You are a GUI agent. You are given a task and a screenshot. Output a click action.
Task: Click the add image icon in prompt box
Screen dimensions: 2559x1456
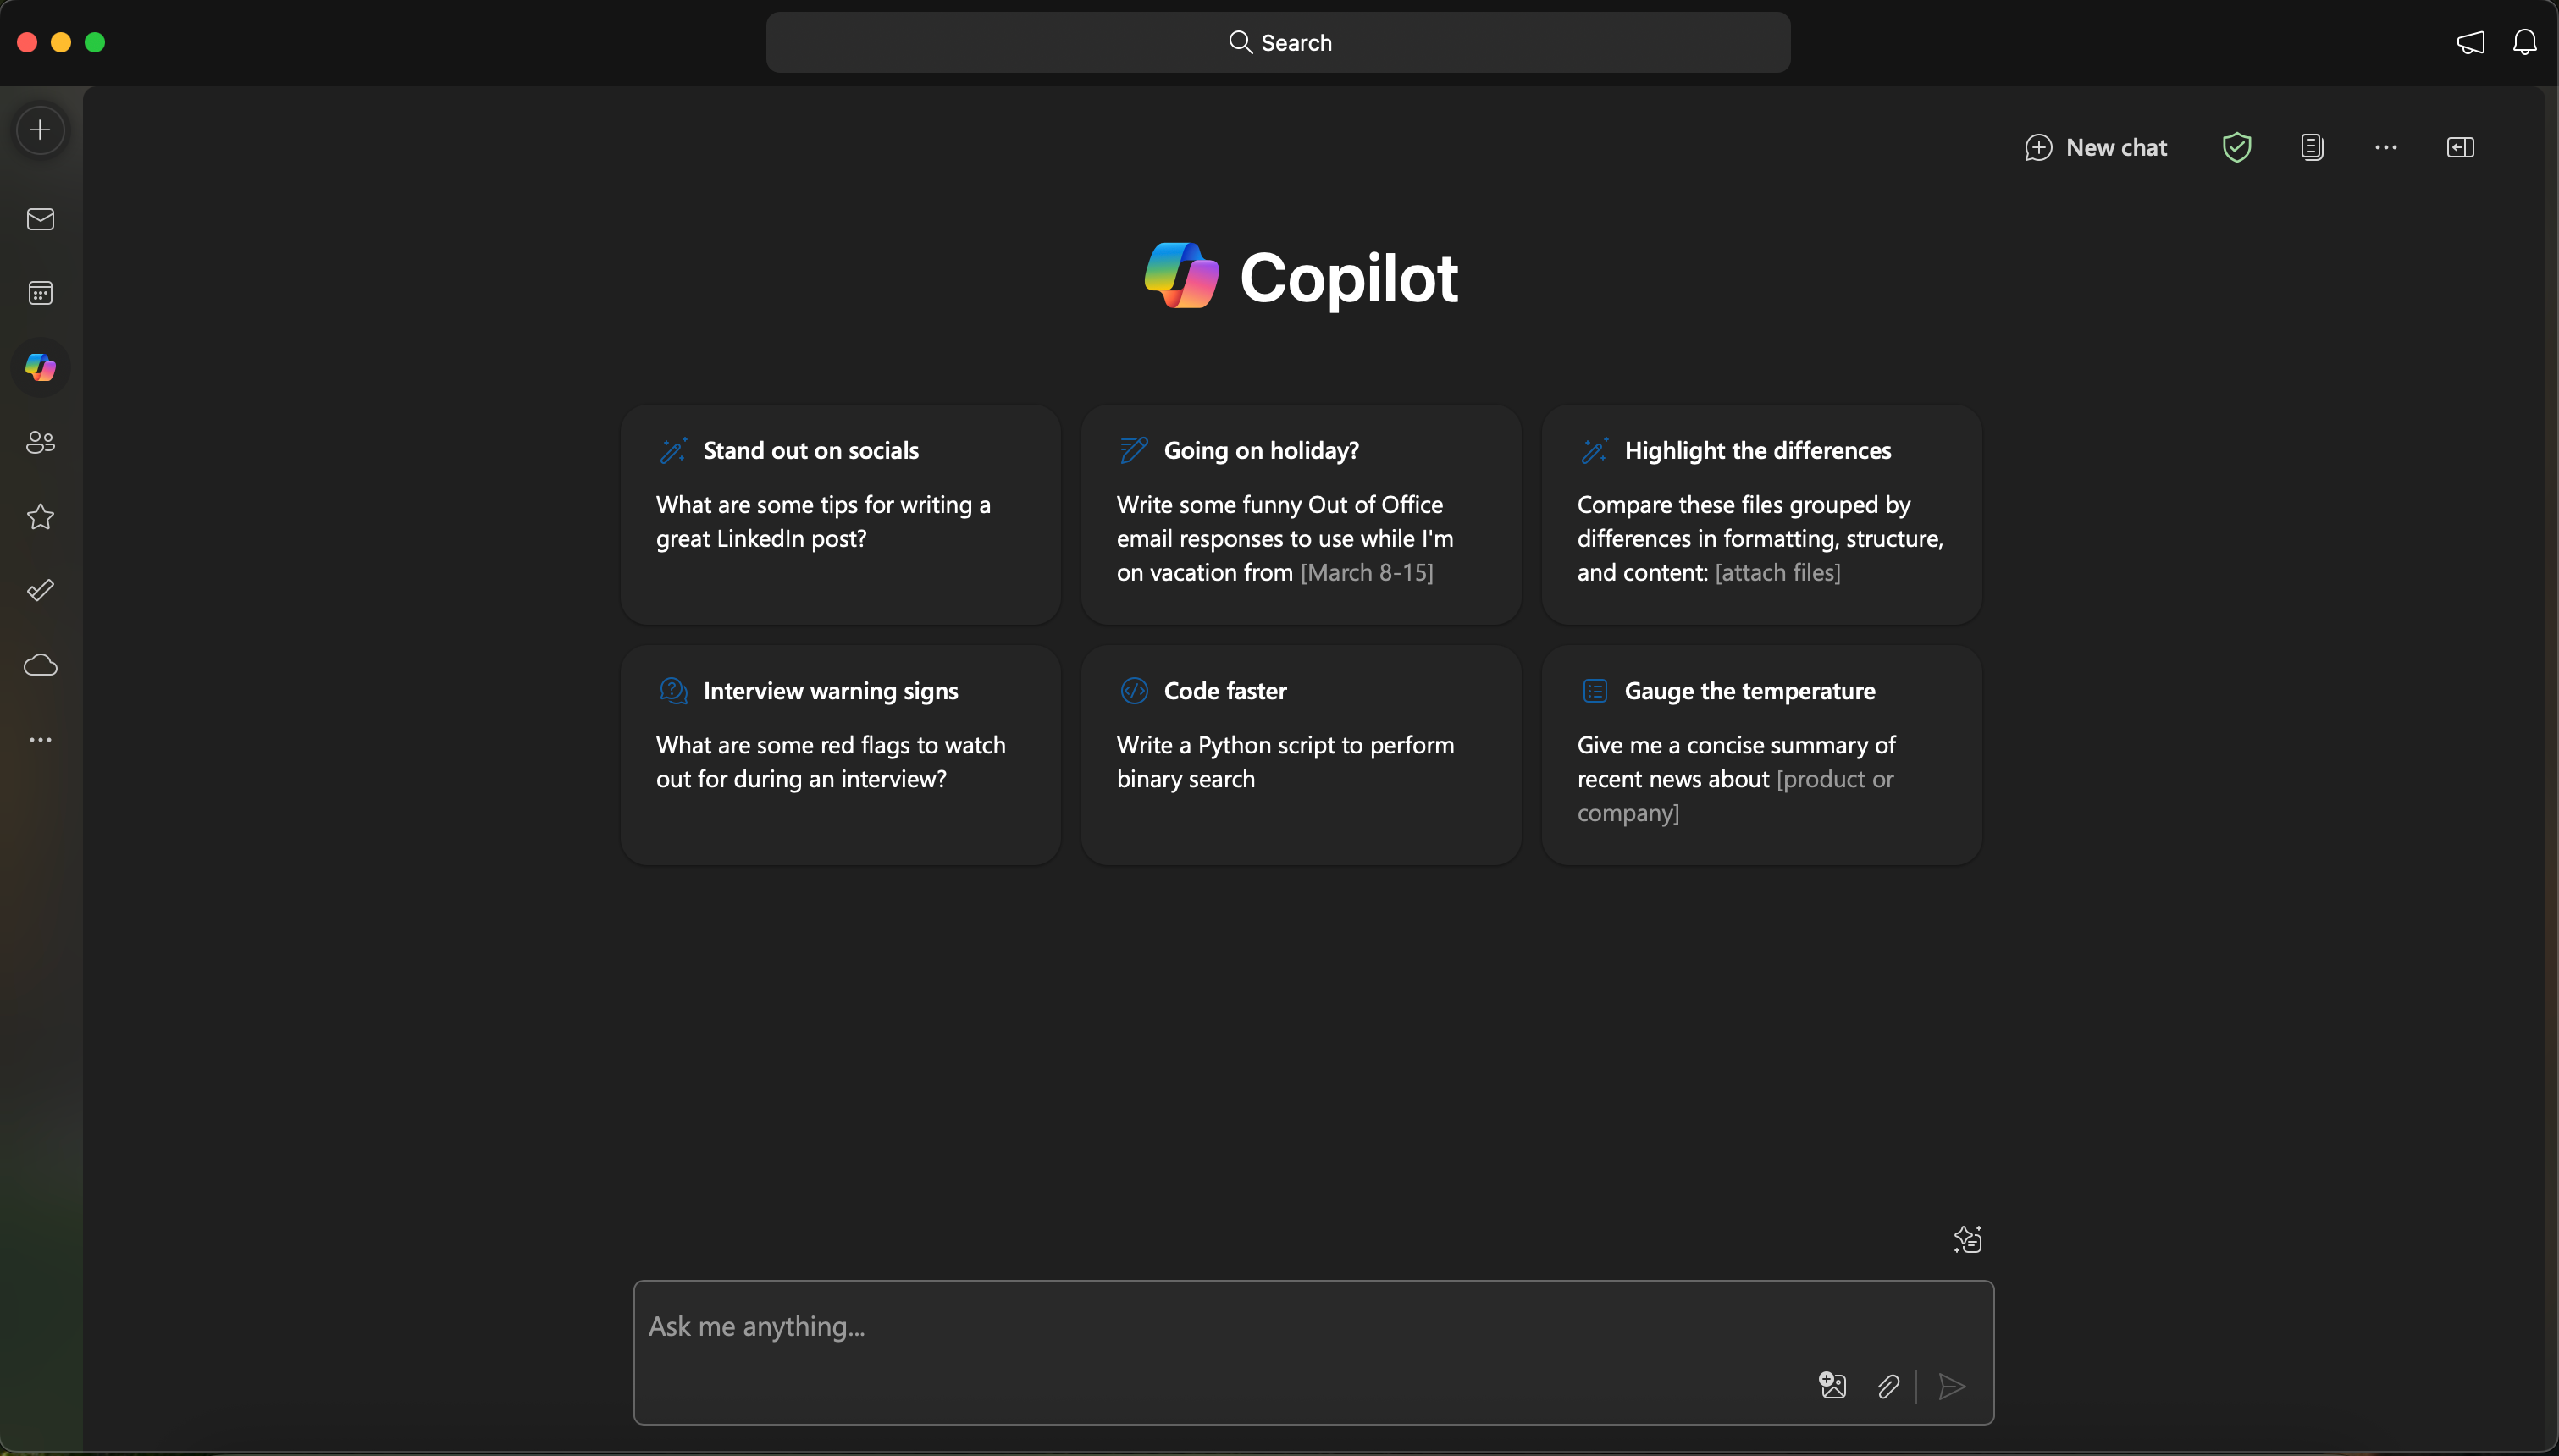[x=1832, y=1385]
